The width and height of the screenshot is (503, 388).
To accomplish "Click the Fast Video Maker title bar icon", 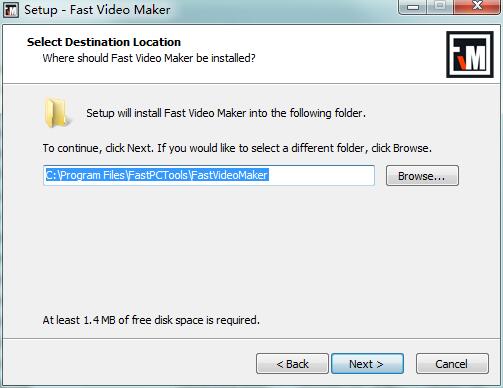I will click(11, 10).
